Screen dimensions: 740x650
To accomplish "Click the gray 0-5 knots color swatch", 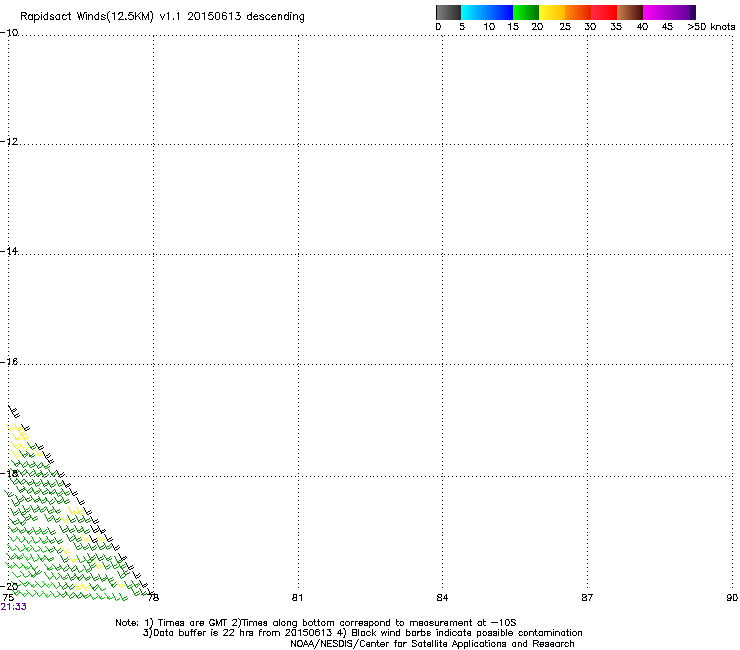I will 448,12.
